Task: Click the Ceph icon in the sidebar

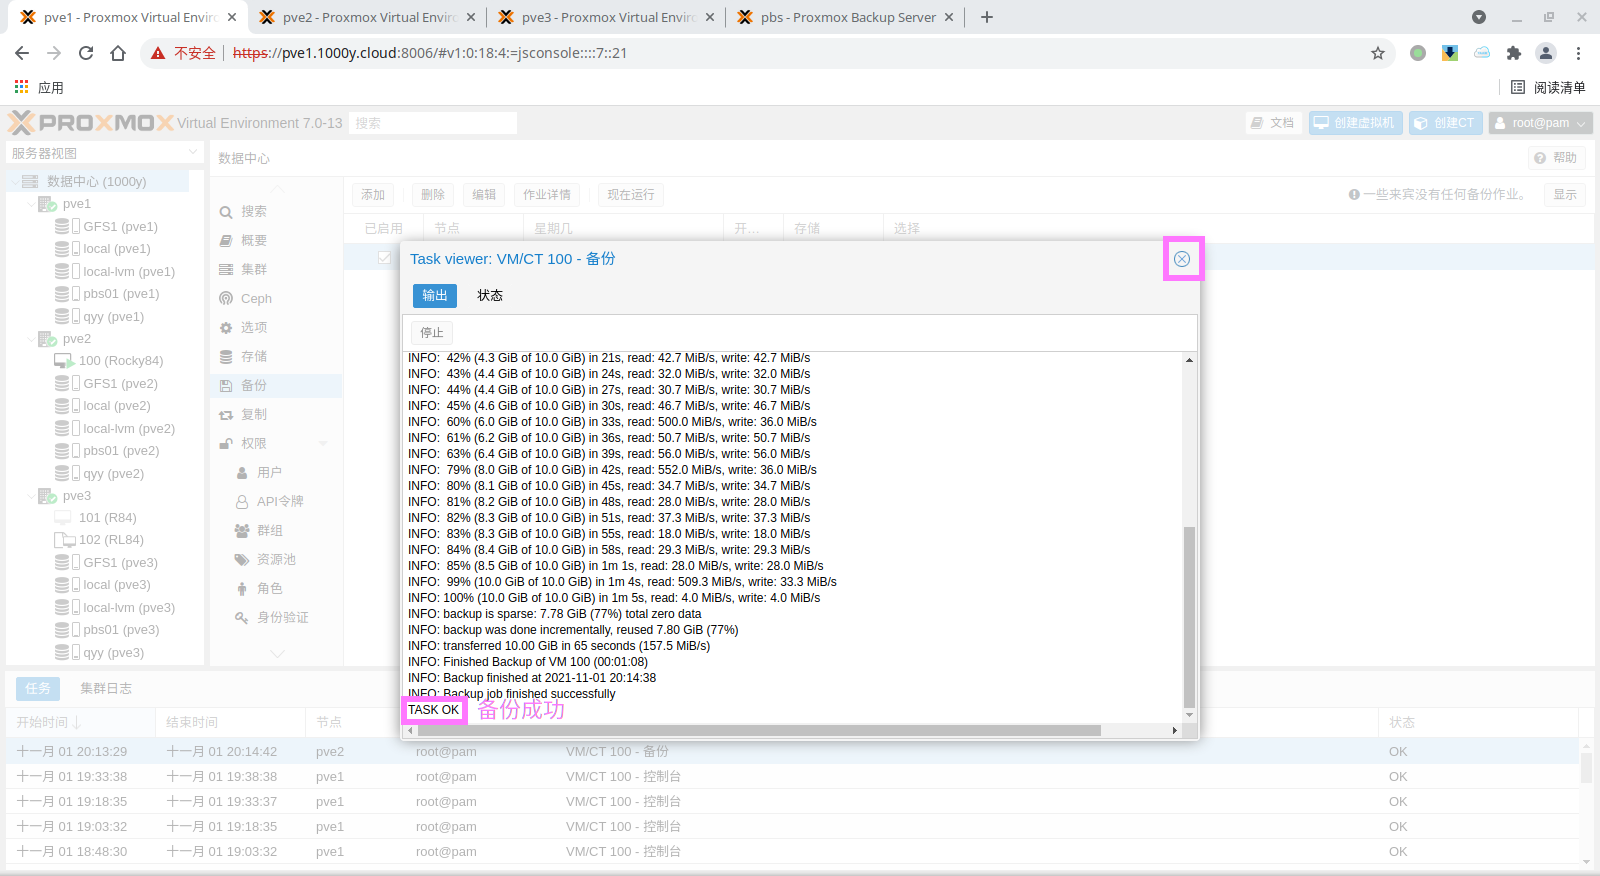Action: (226, 299)
